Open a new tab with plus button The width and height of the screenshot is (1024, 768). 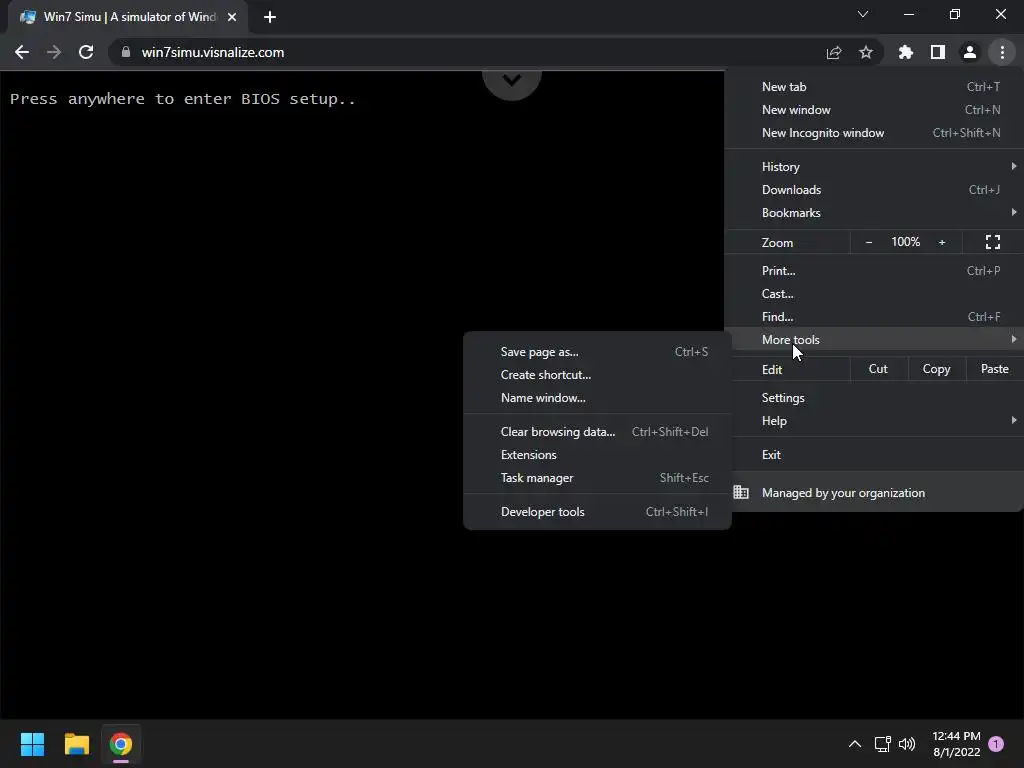pos(270,17)
